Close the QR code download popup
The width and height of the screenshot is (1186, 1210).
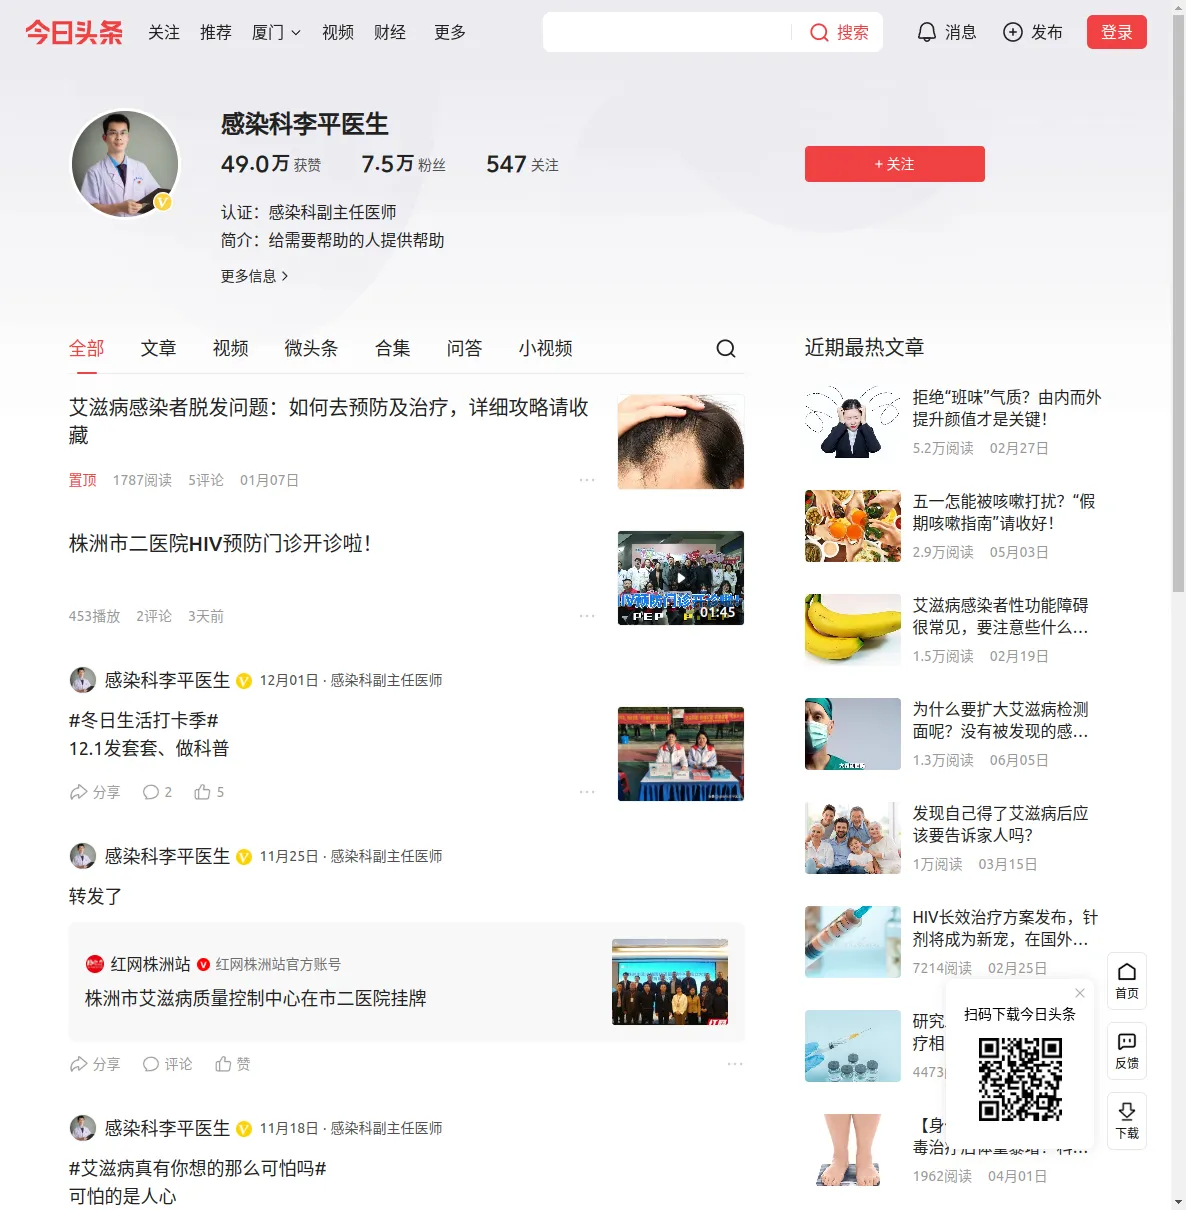pyautogui.click(x=1080, y=993)
